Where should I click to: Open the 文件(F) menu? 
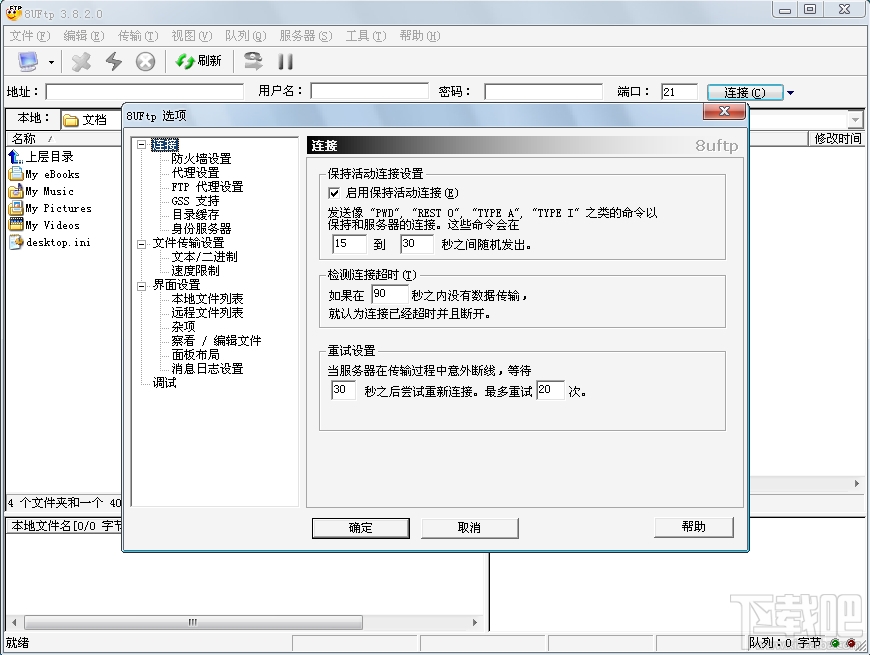[30, 36]
